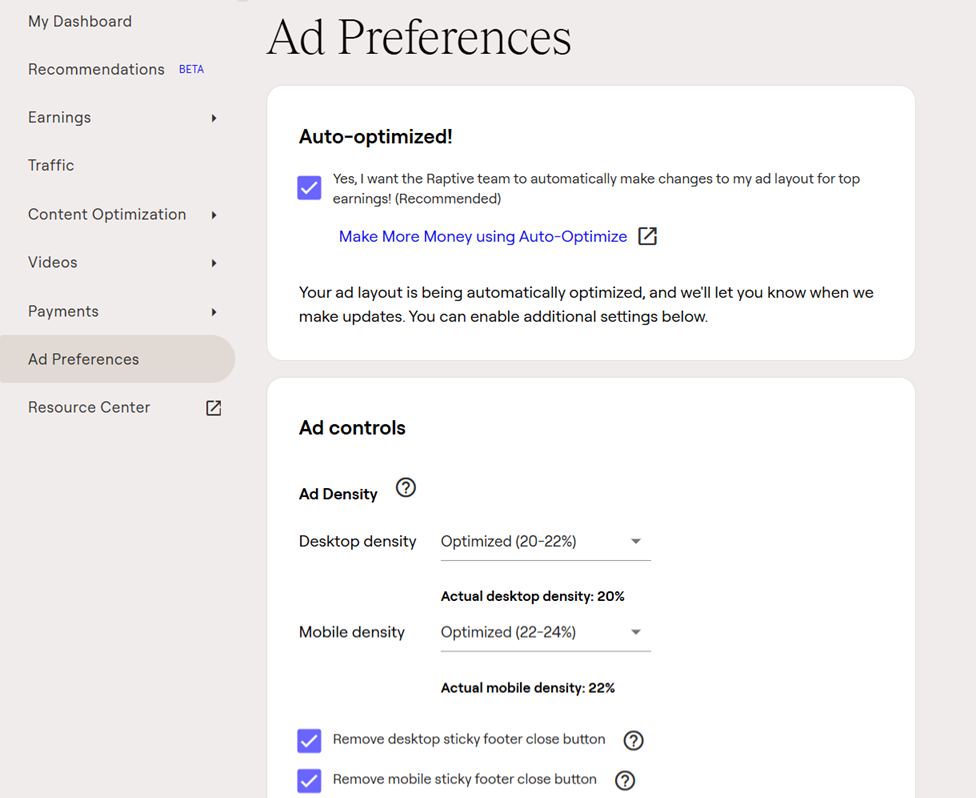Viewport: 976px width, 798px height.
Task: Open the Recommendations page
Action: [x=96, y=69]
